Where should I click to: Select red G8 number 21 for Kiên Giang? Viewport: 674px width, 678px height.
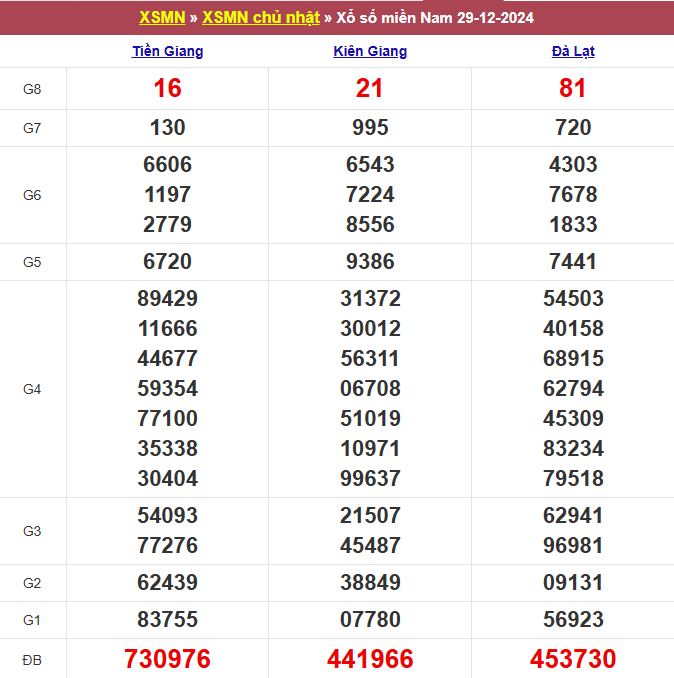370,89
